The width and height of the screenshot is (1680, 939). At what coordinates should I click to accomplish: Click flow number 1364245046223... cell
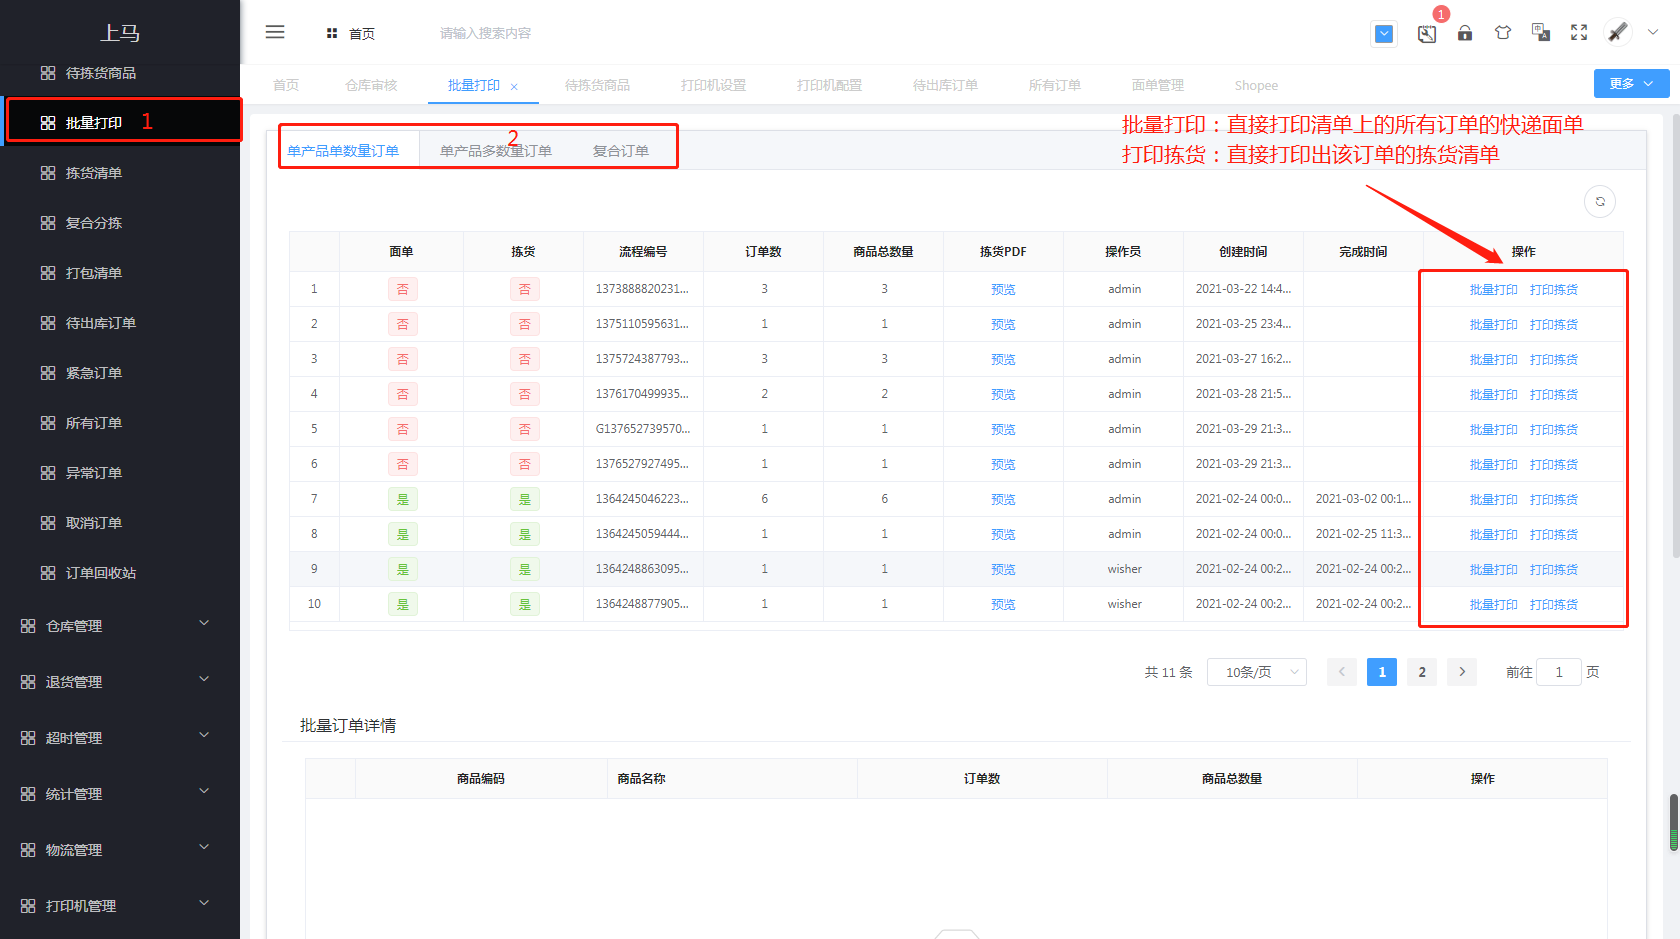pyautogui.click(x=643, y=499)
